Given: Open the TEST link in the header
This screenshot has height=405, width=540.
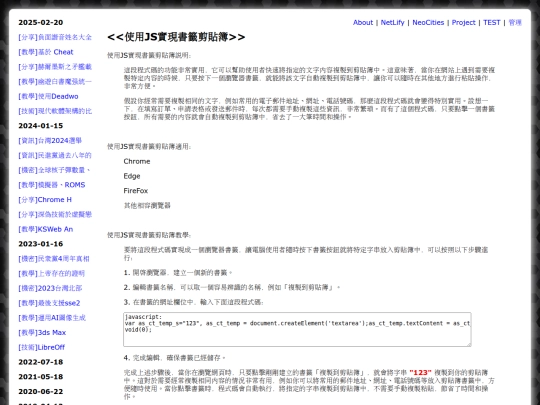Looking at the screenshot, I should coord(491,22).
